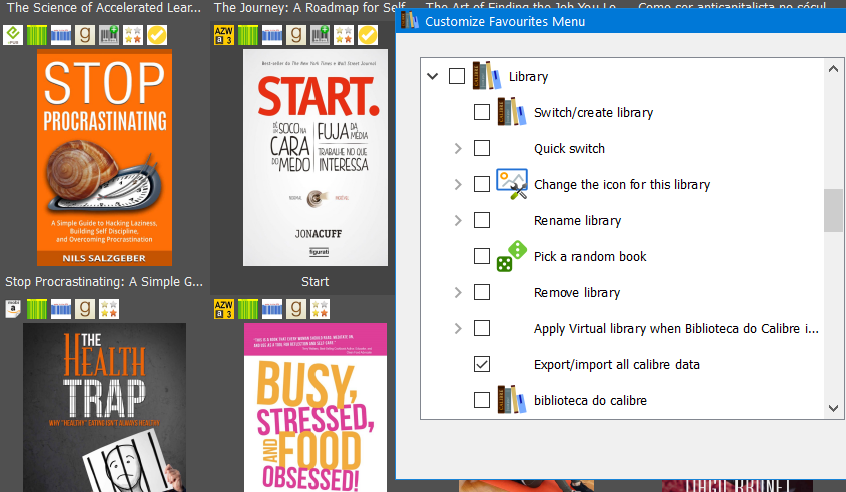Screen dimensions: 846x492
Task: Click the picture-and-tools icon for Change the icon
Action: tap(511, 184)
